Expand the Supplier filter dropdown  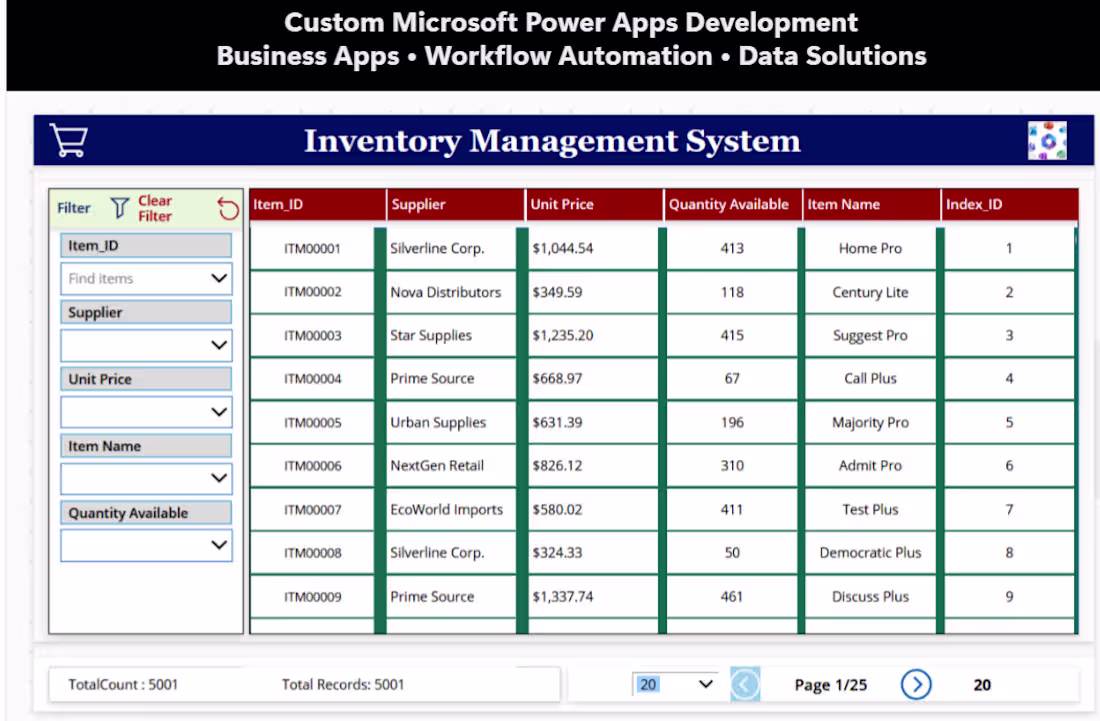pos(146,345)
